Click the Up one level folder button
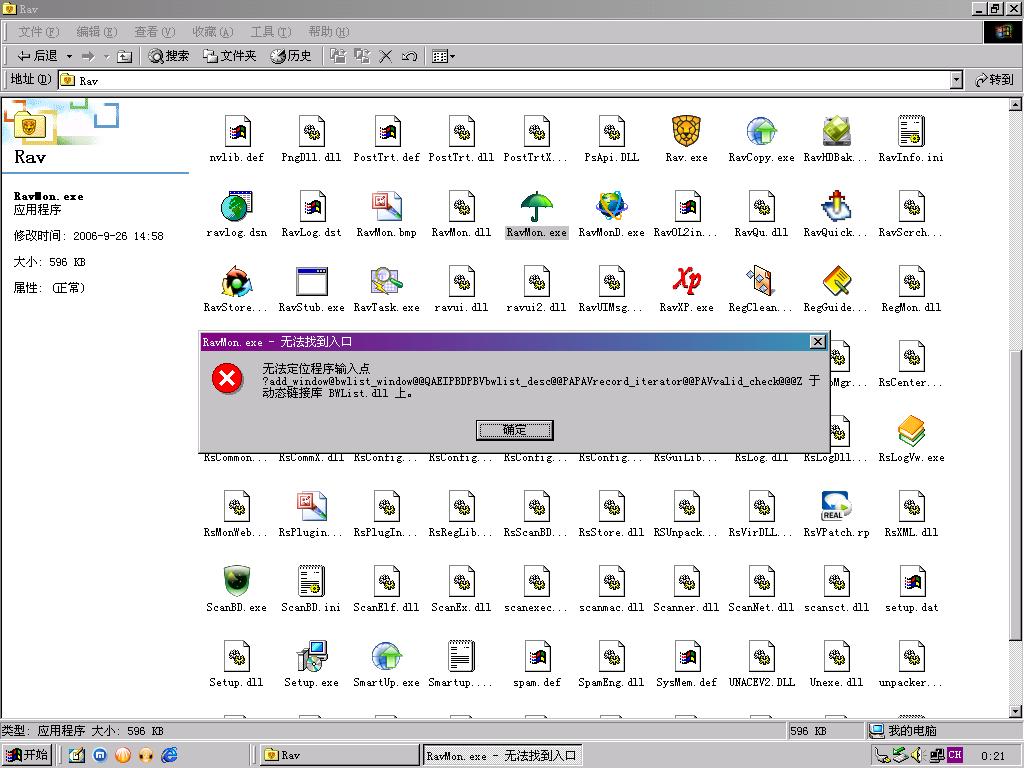The height and width of the screenshot is (768, 1024). [x=124, y=56]
